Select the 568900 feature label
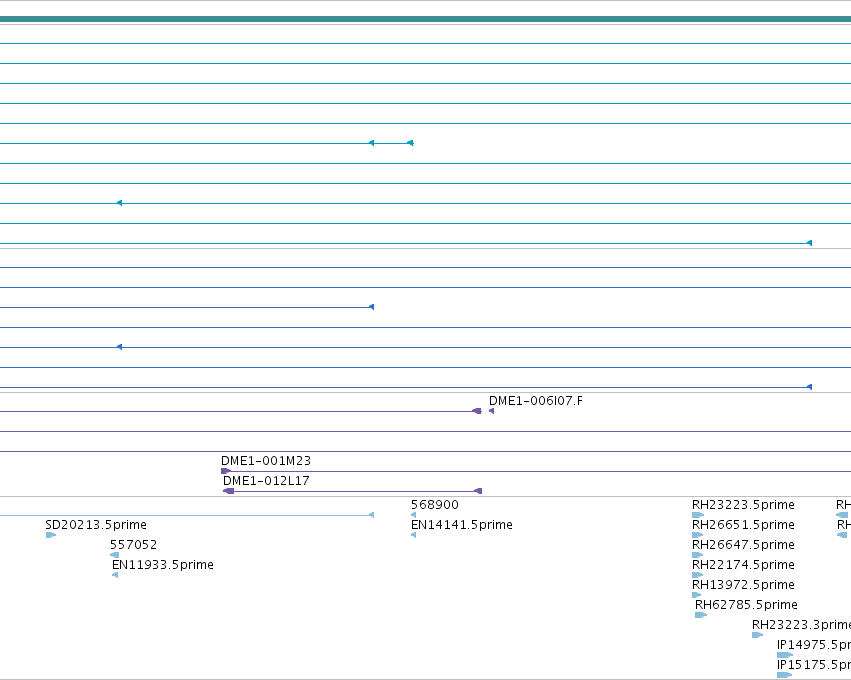This screenshot has width=851, height=680. tap(434, 505)
